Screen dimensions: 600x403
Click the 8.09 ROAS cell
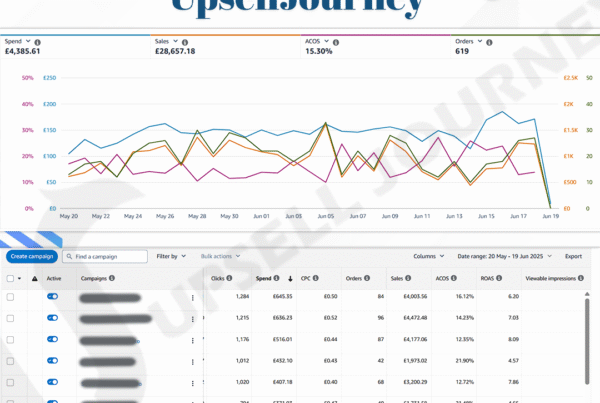[x=513, y=339]
